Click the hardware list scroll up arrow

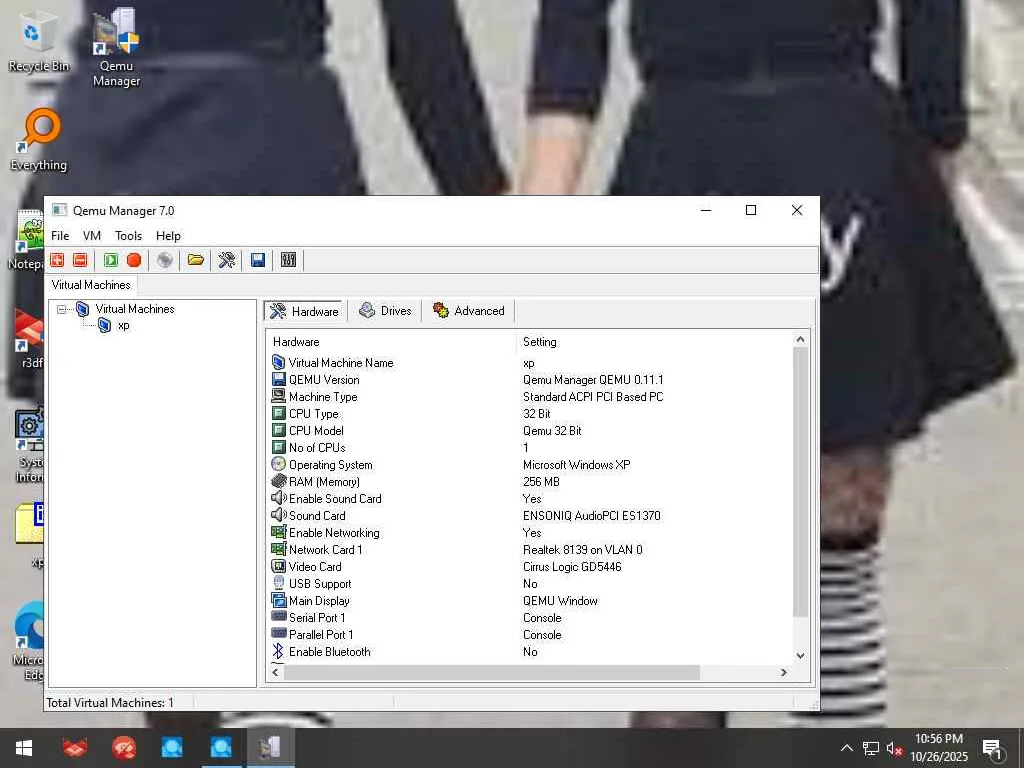(801, 339)
